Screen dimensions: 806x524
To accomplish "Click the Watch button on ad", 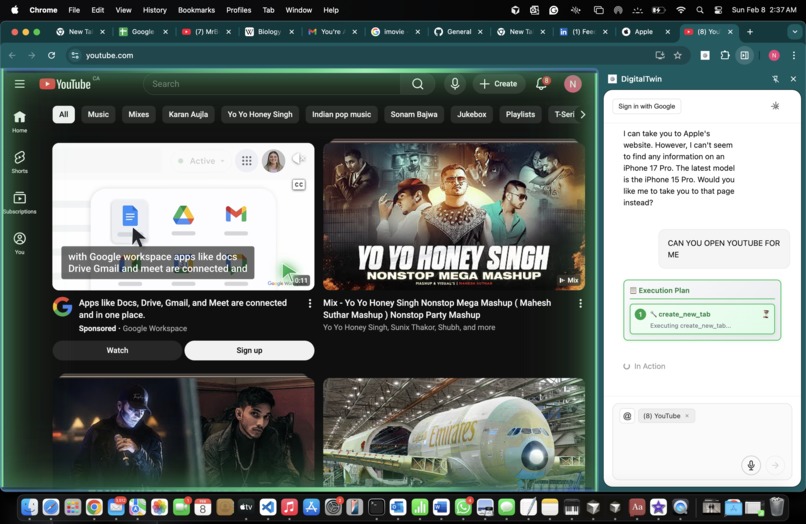I will coord(117,350).
